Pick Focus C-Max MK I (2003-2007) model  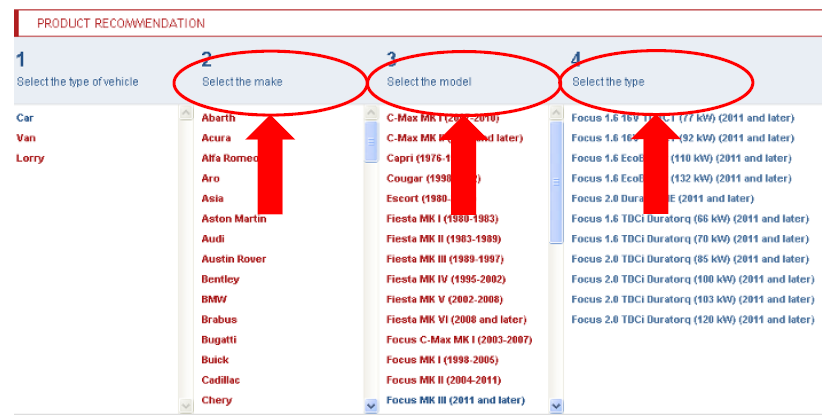(x=459, y=340)
